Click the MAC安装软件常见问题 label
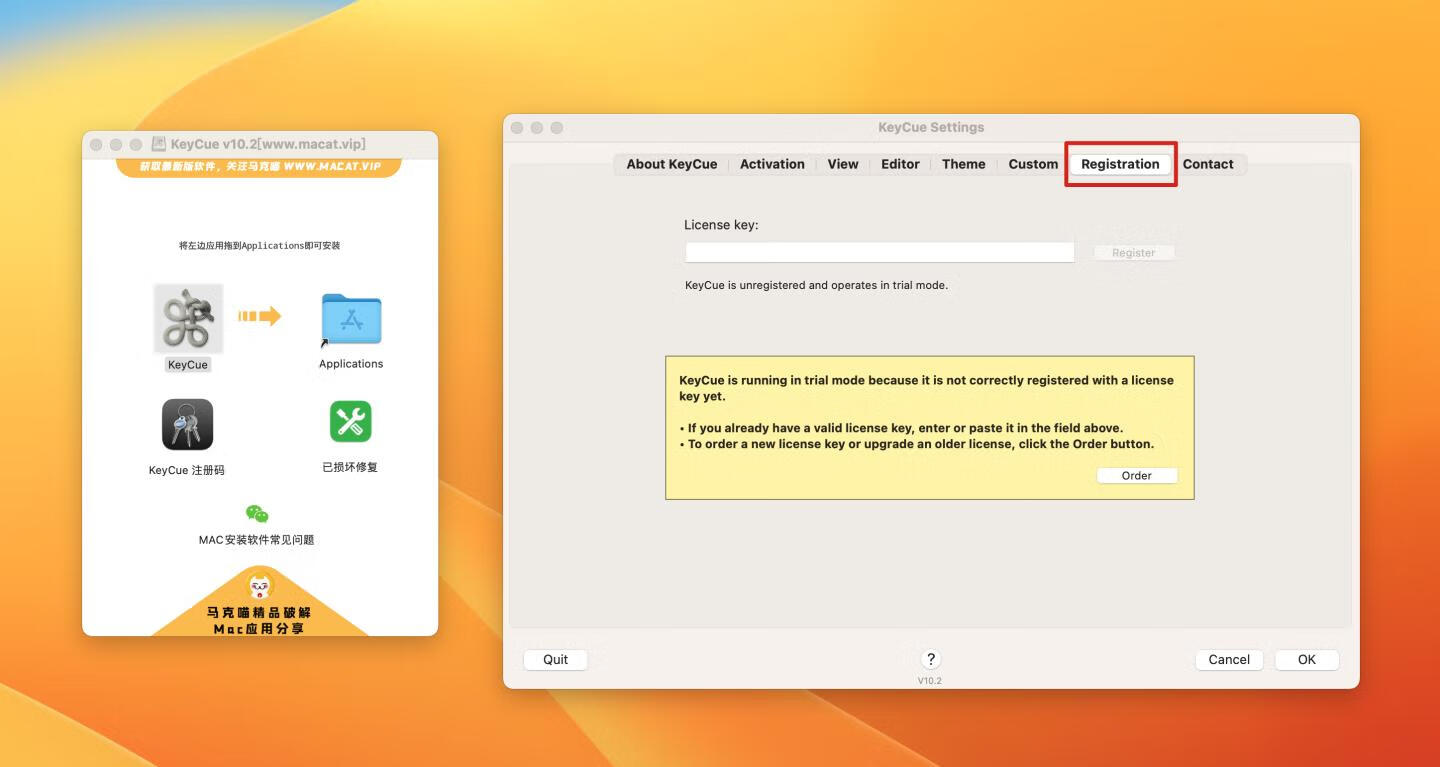 click(x=257, y=540)
